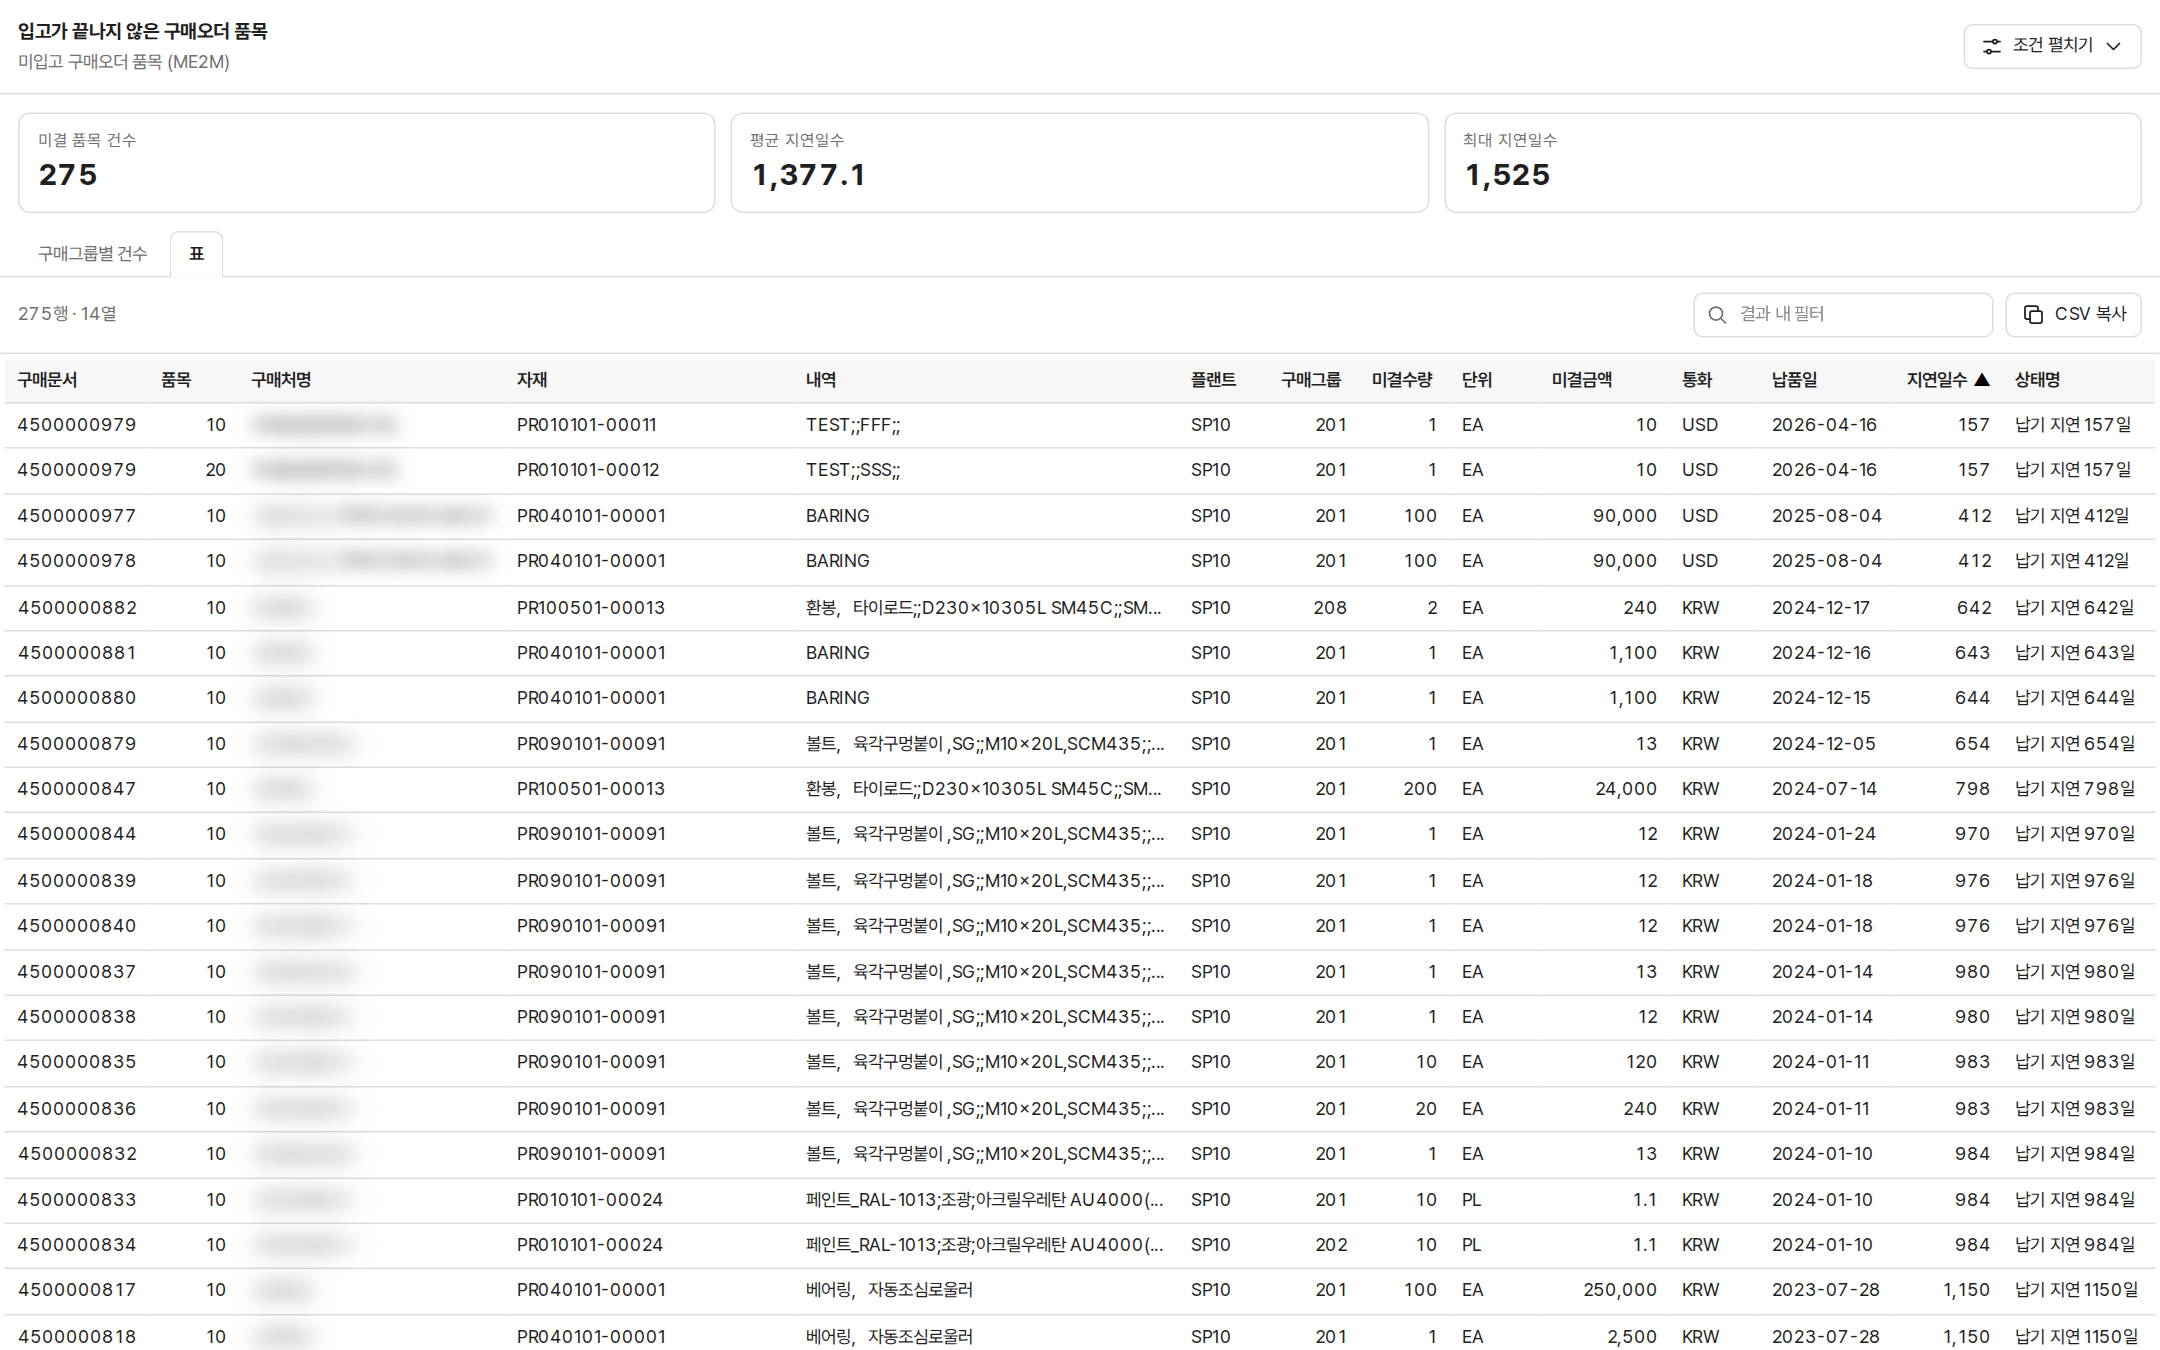
Task: Select purchase order 4500000839
Action: [x=77, y=881]
